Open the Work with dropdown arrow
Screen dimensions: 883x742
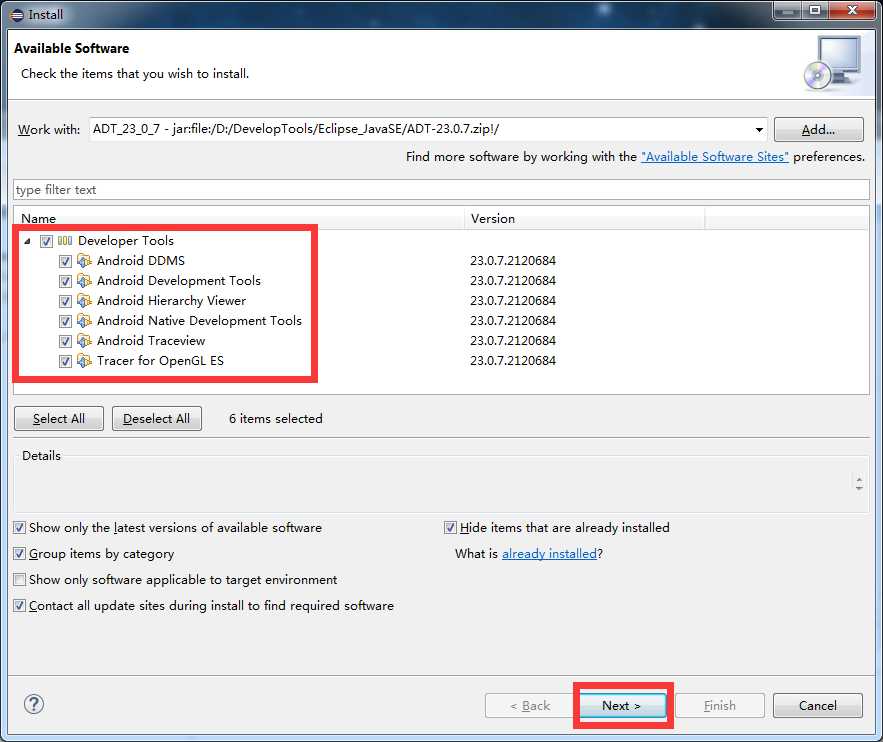tap(759, 129)
